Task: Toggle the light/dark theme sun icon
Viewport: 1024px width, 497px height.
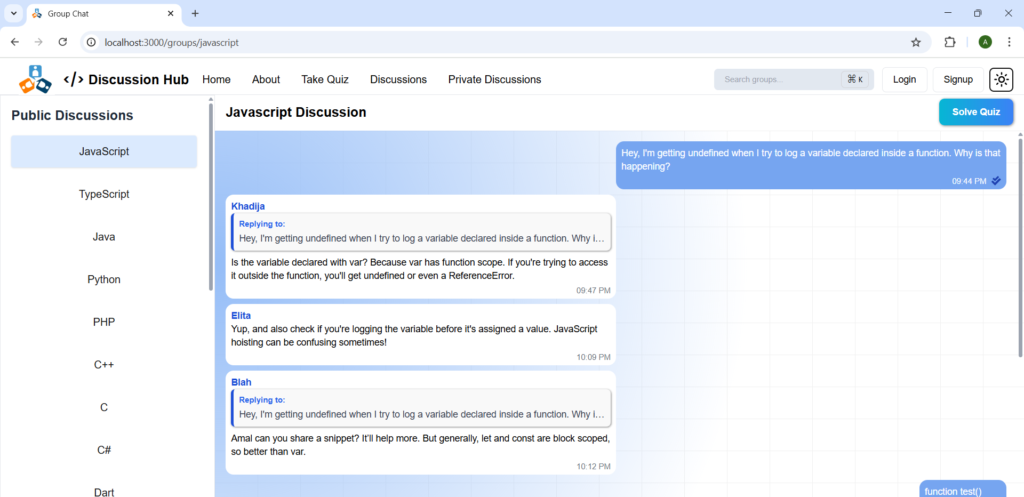Action: (1001, 80)
